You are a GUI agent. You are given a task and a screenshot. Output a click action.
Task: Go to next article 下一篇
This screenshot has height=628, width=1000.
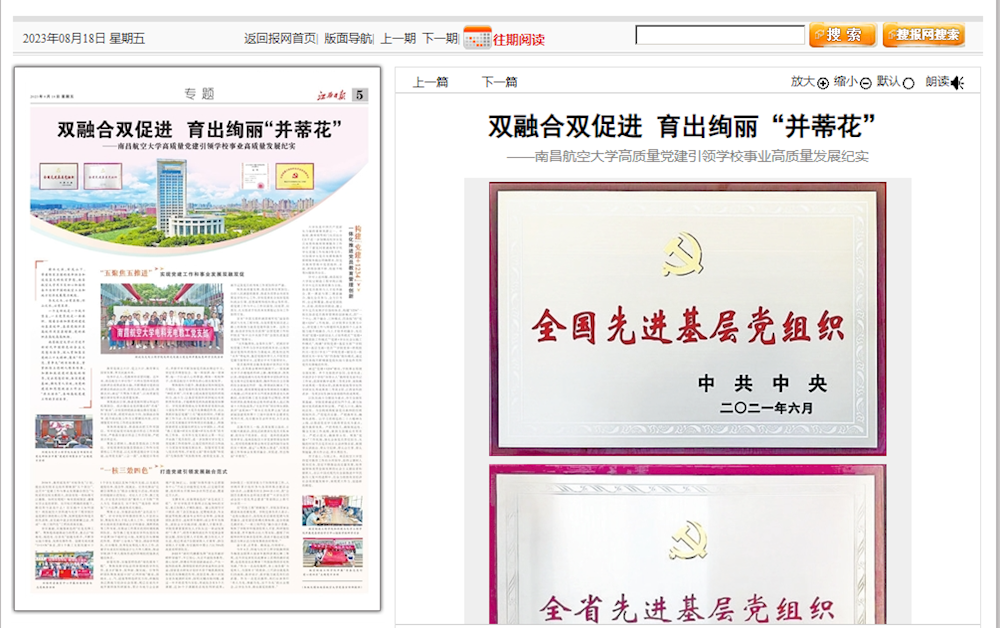point(499,82)
